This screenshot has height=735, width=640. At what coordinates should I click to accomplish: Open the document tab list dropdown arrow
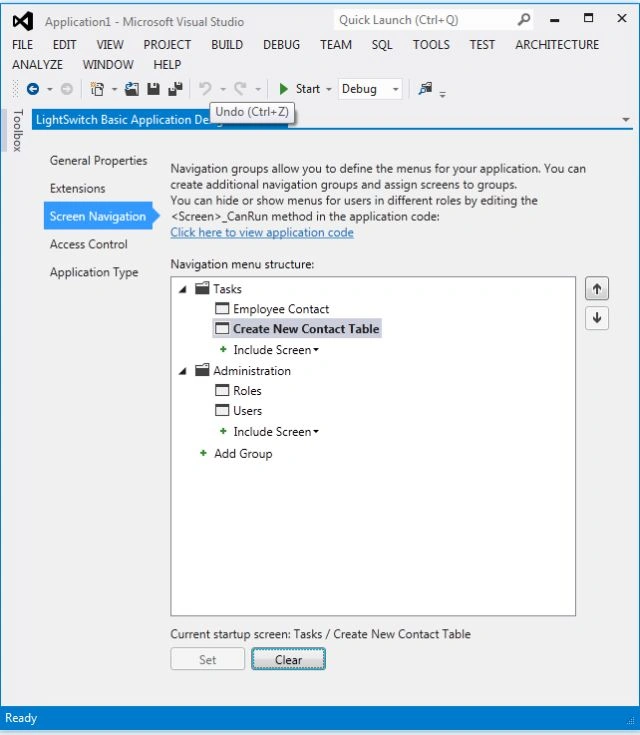click(x=626, y=120)
